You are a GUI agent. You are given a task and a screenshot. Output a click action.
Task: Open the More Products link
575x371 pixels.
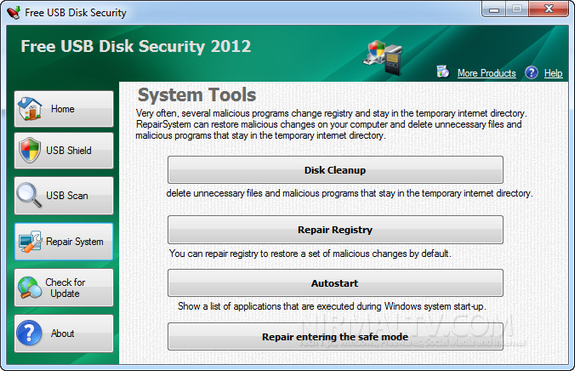[487, 73]
